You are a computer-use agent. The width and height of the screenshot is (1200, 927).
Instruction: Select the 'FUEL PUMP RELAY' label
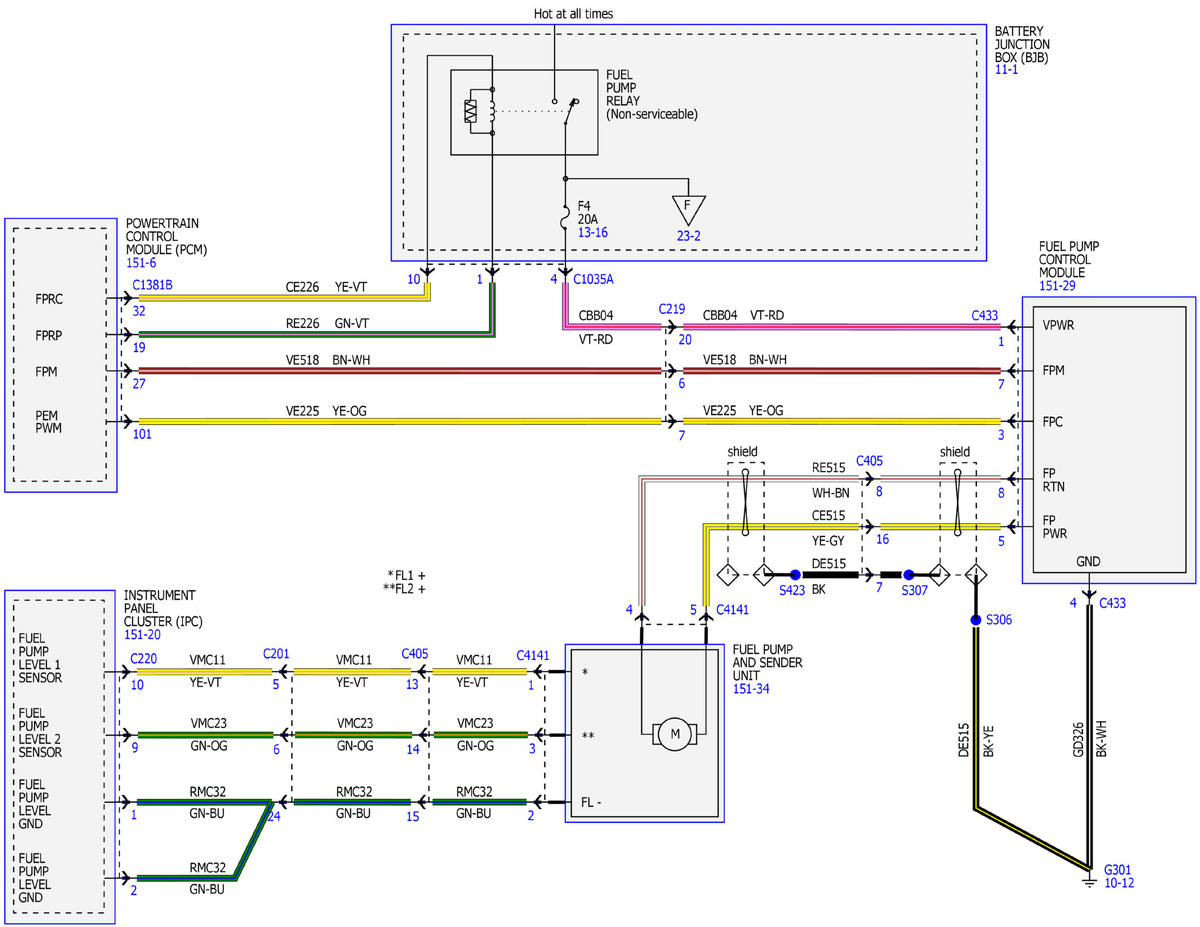(623, 87)
